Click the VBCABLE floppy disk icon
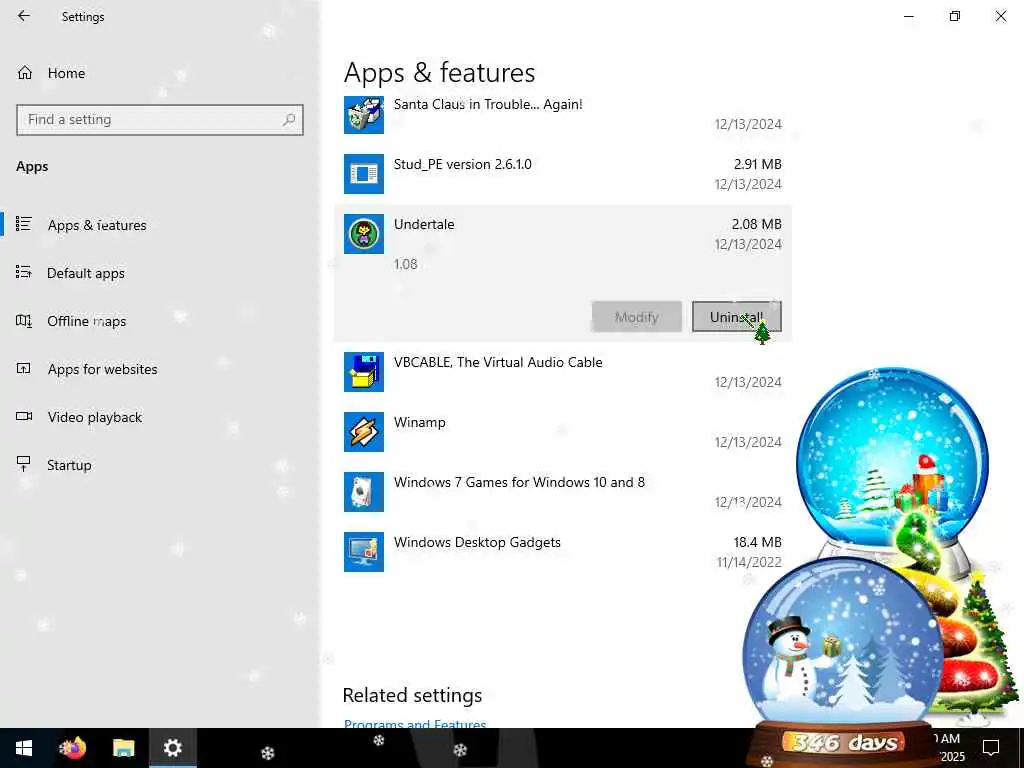The width and height of the screenshot is (1024, 768). (x=364, y=372)
